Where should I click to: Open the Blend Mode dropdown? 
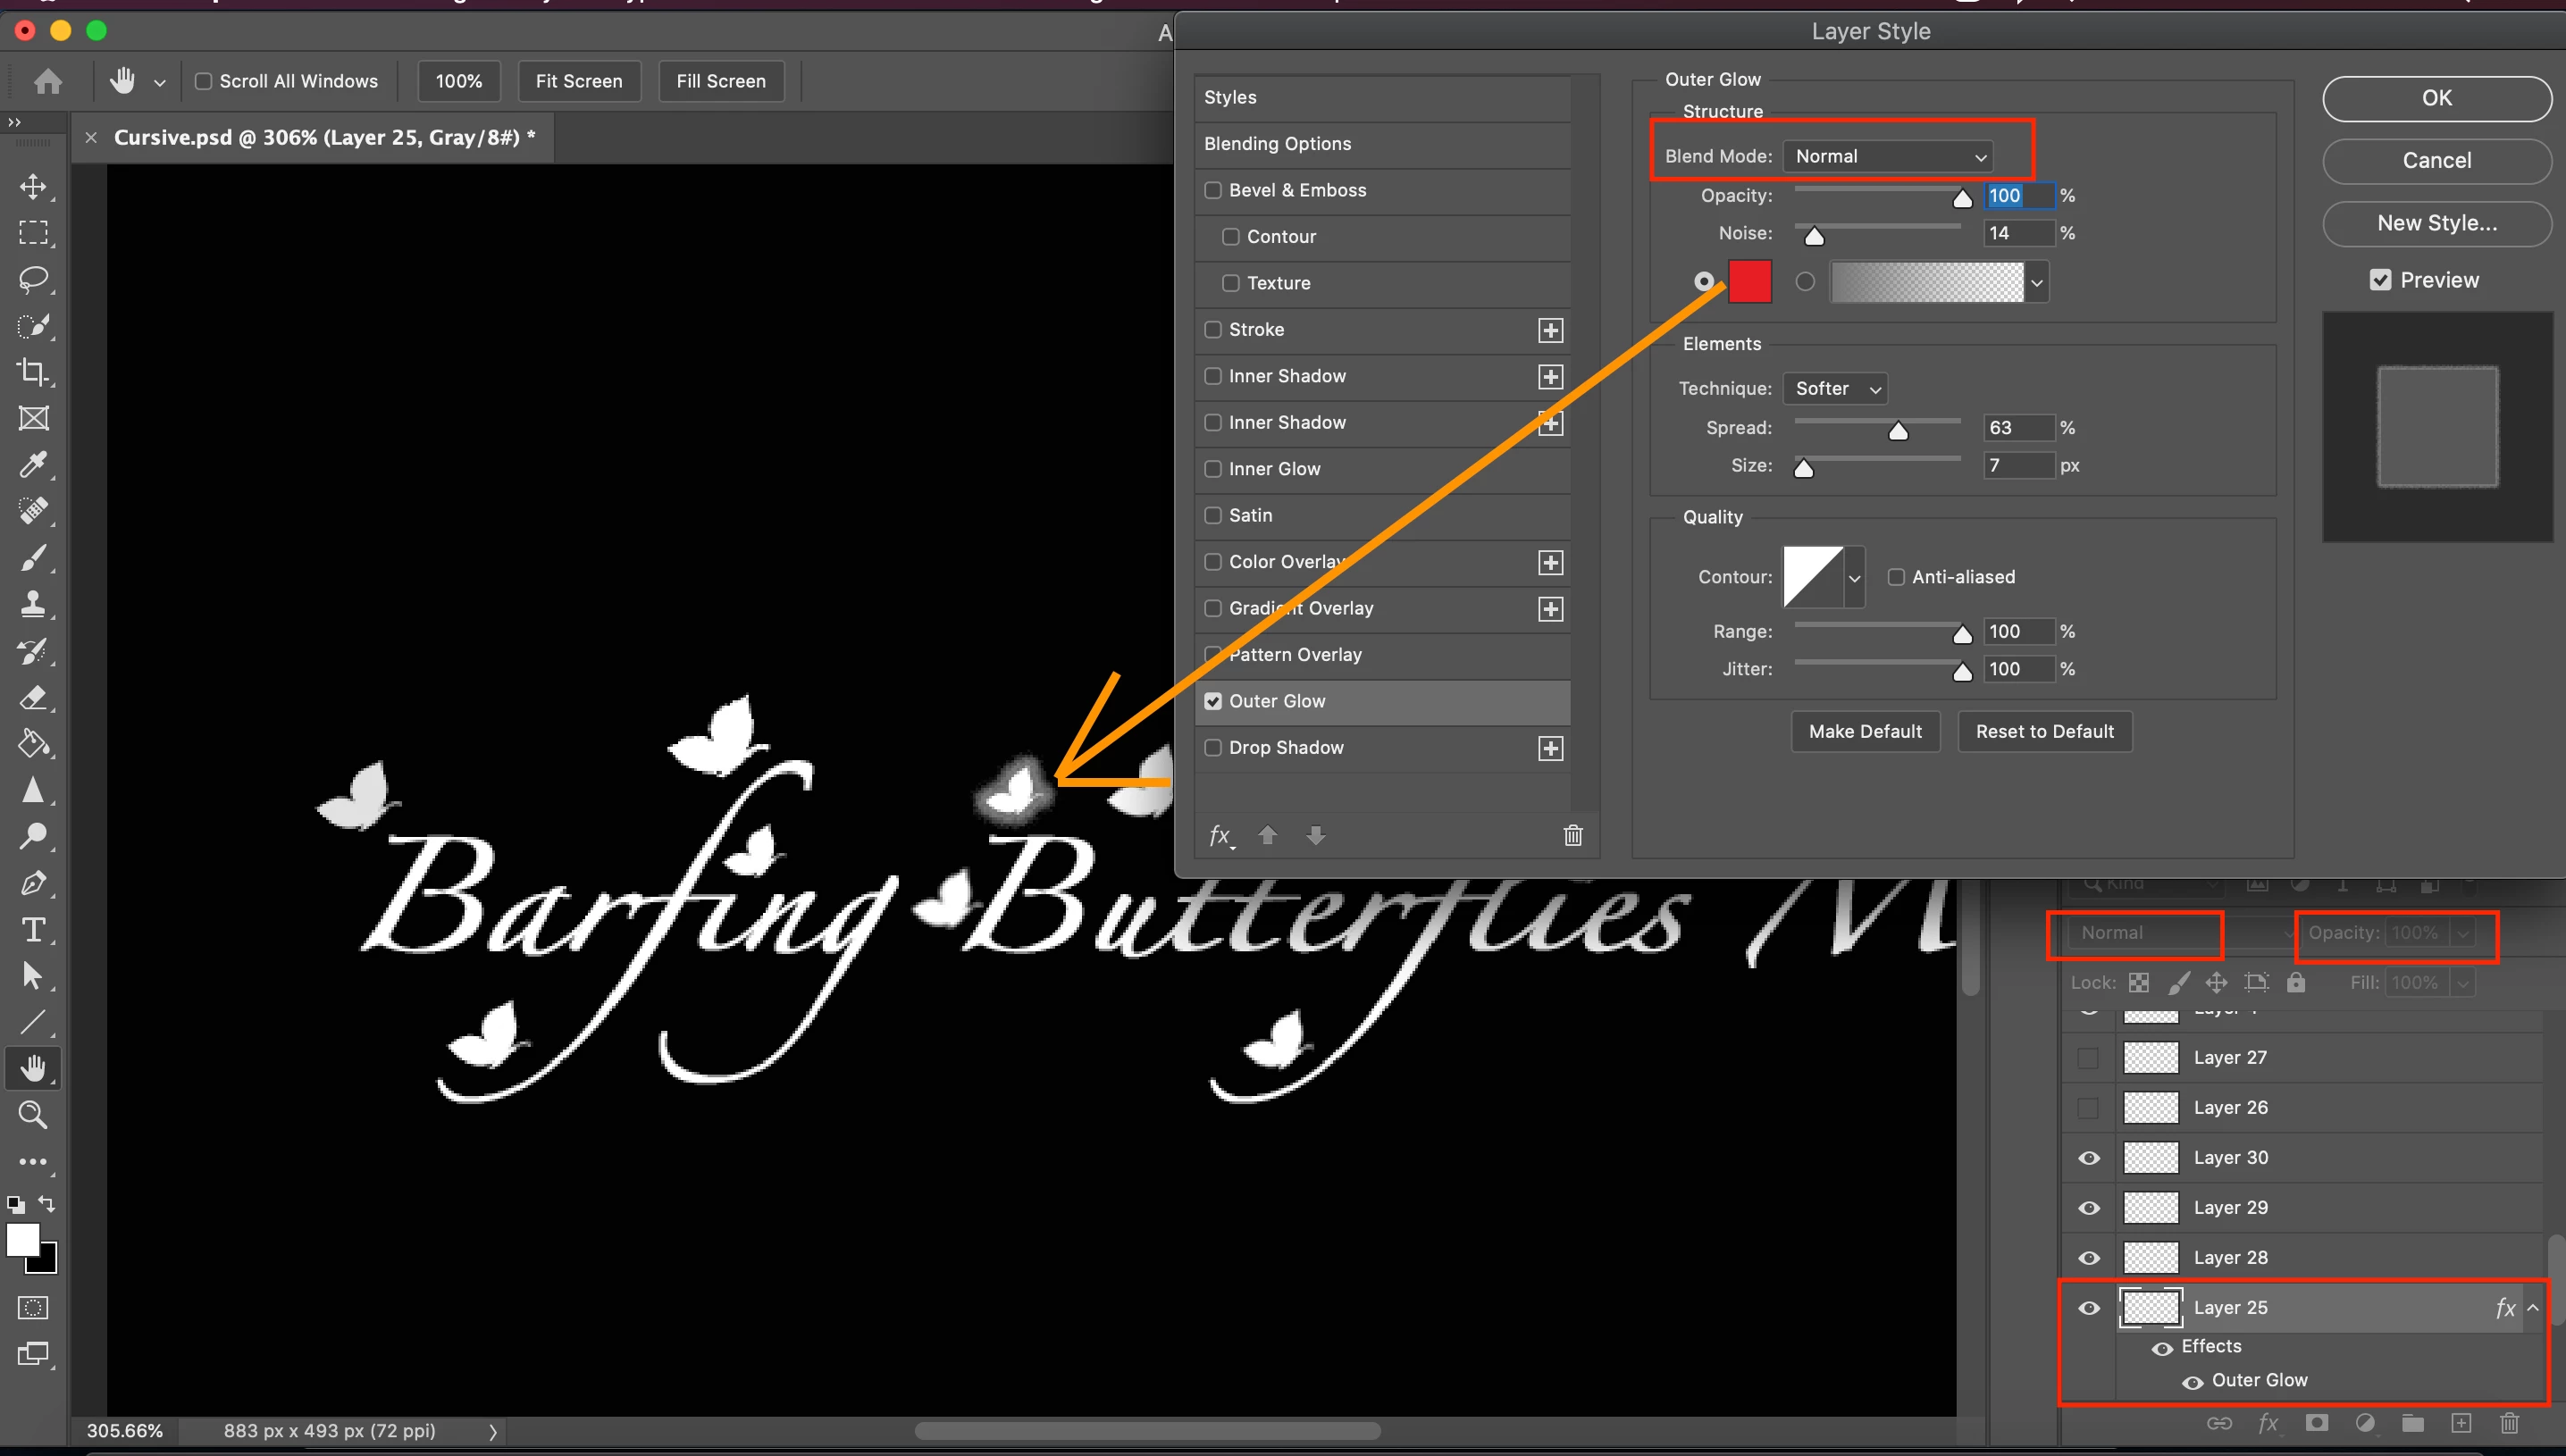1888,156
